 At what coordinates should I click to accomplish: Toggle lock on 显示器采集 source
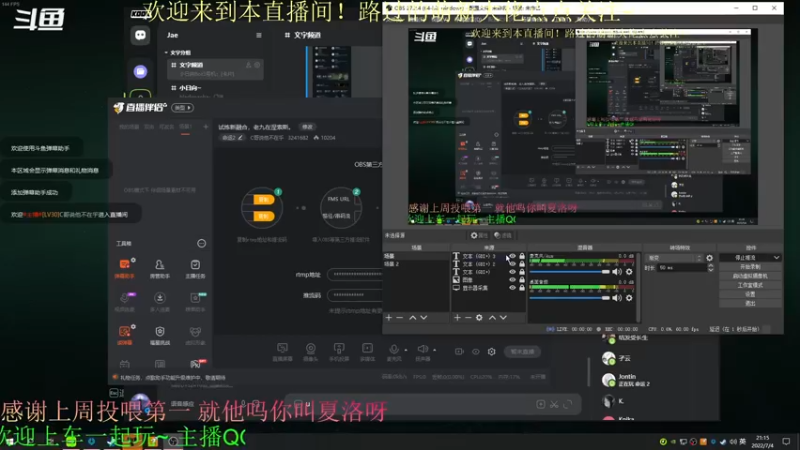pos(522,288)
